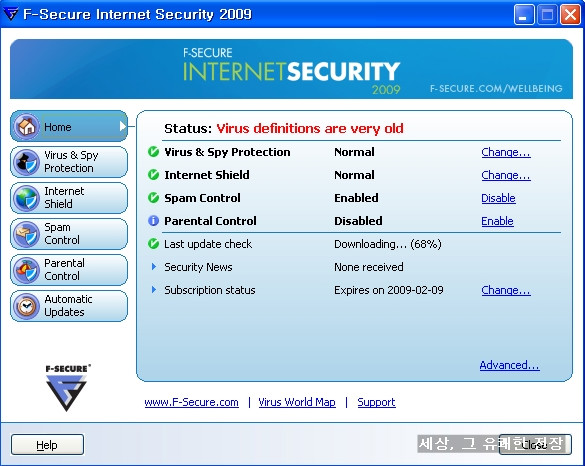
Task: Click the Automatic Updates clock icon
Action: [26, 306]
